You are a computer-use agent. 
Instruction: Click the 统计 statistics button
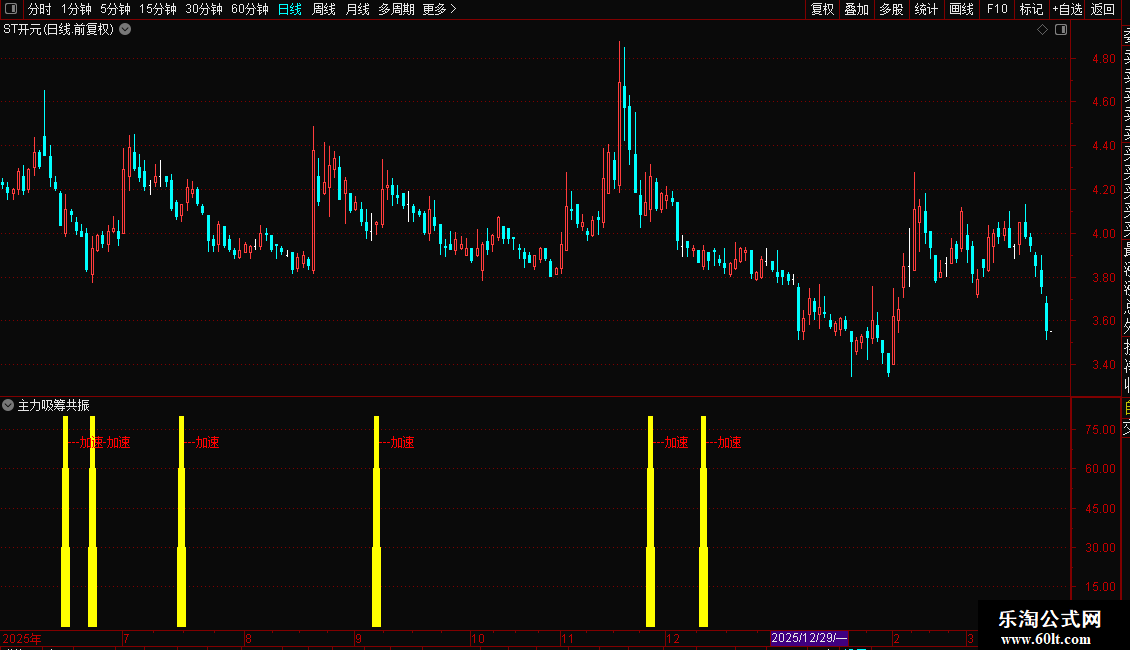(x=926, y=9)
